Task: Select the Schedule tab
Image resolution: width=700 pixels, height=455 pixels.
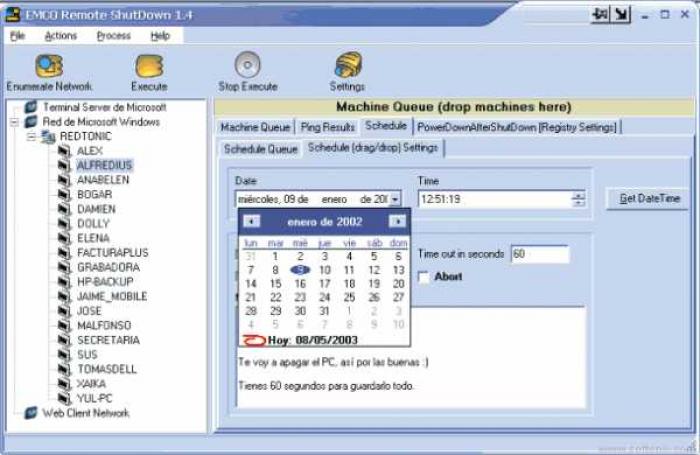Action: 386,125
